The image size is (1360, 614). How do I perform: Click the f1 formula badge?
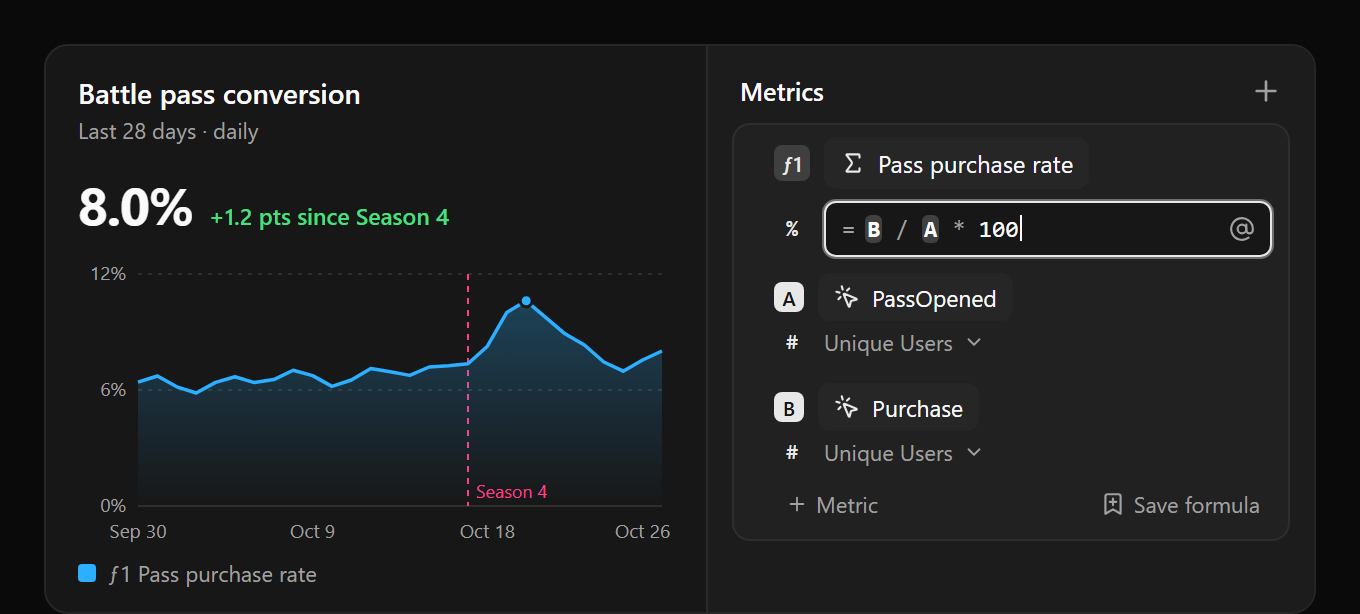tap(792, 164)
